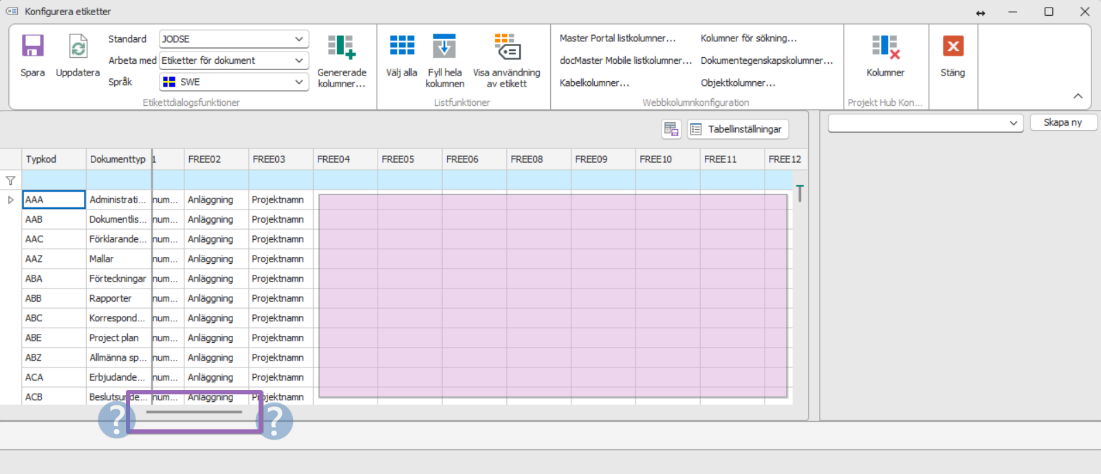Select the ABA typkod cell
The image size is (1101, 474).
pos(53,278)
